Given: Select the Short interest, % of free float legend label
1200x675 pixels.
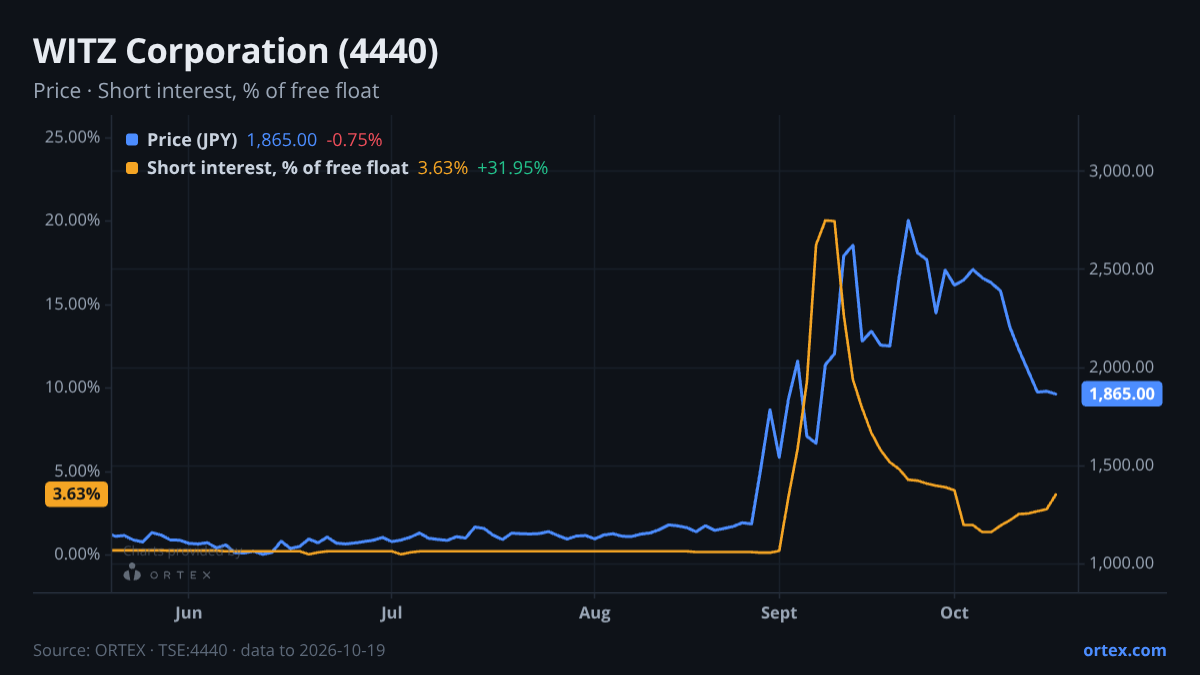Looking at the screenshot, I should (x=278, y=168).
